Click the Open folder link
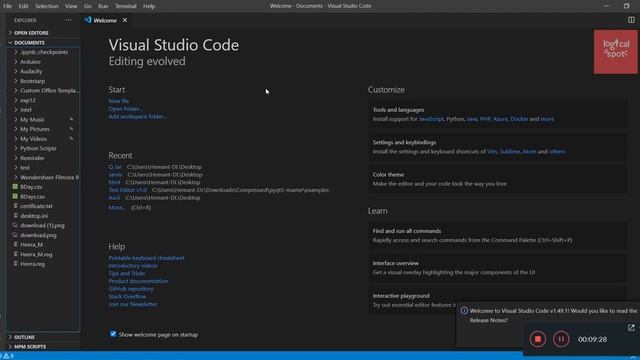The width and height of the screenshot is (640, 360). tap(125, 109)
